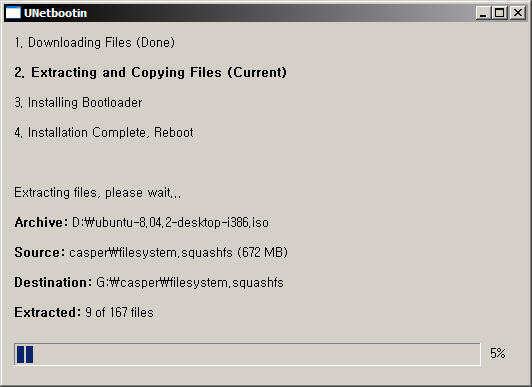Screen dimensions: 532x387
Task: Maximize the UNetbootin window
Action: point(499,13)
